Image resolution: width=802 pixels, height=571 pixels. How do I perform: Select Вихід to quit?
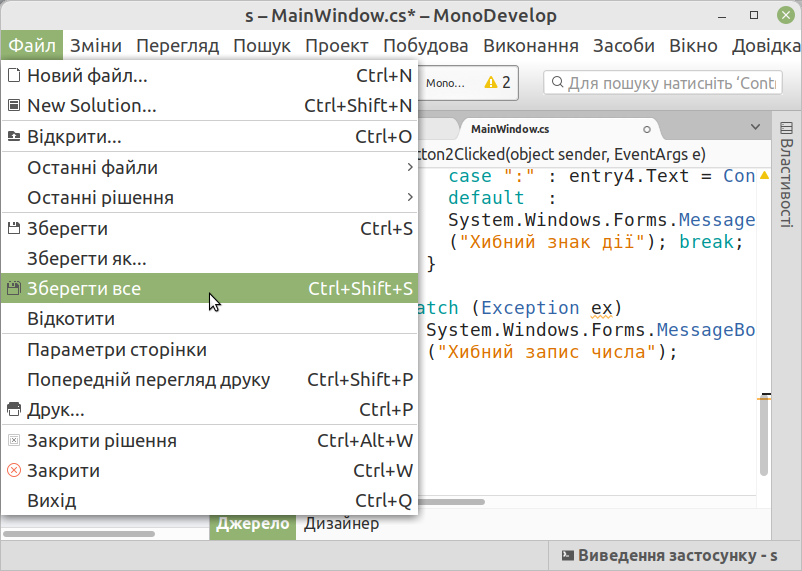(x=210, y=500)
